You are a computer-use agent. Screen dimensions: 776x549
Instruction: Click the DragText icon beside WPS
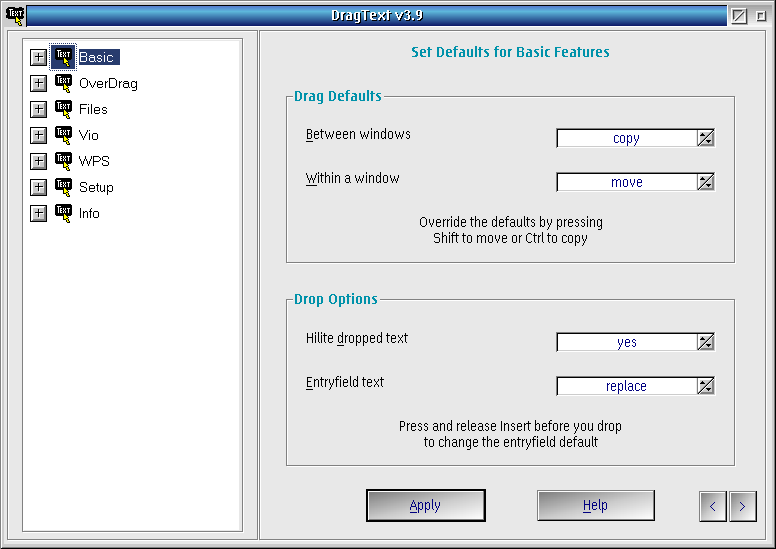(x=63, y=161)
